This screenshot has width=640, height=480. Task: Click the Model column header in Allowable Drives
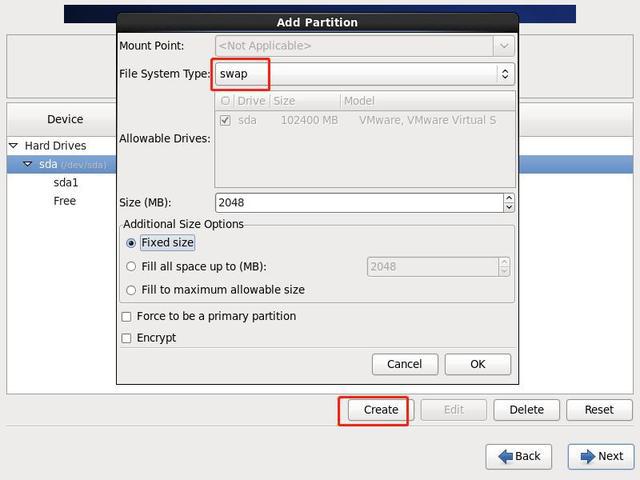[428, 101]
